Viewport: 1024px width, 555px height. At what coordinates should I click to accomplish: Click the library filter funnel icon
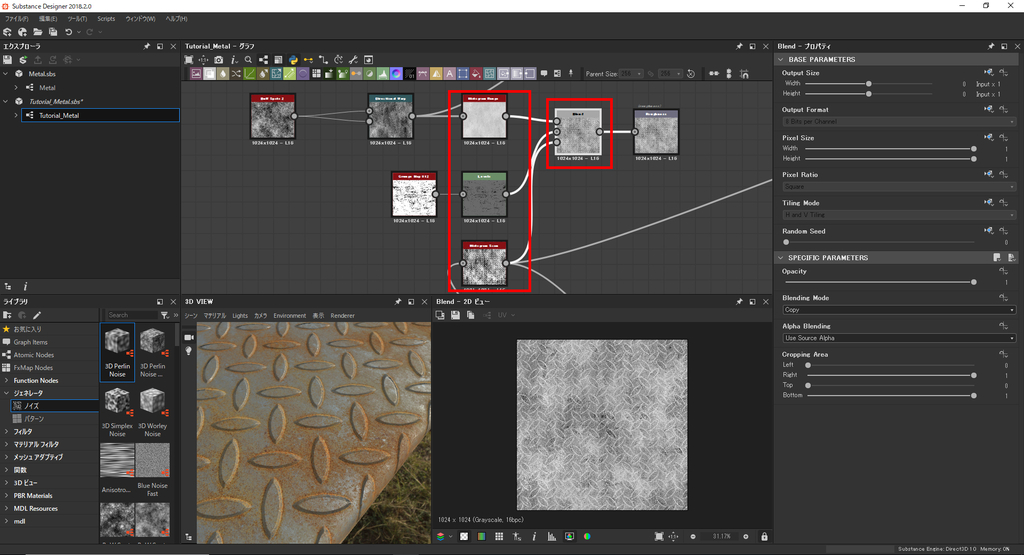point(165,315)
